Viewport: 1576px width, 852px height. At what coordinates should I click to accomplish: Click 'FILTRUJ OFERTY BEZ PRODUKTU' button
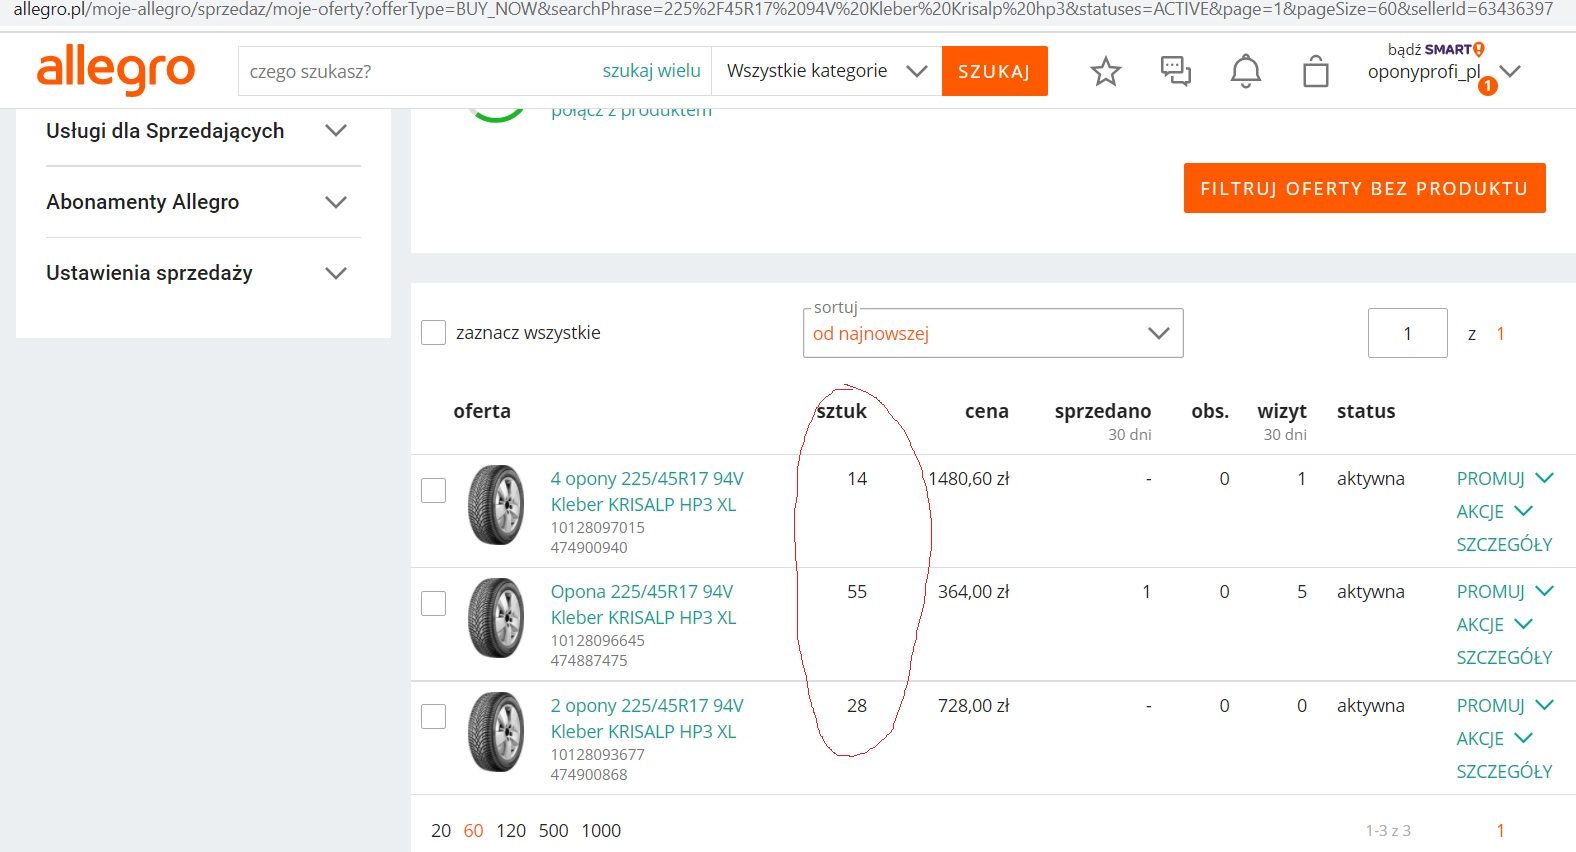pyautogui.click(x=1364, y=188)
